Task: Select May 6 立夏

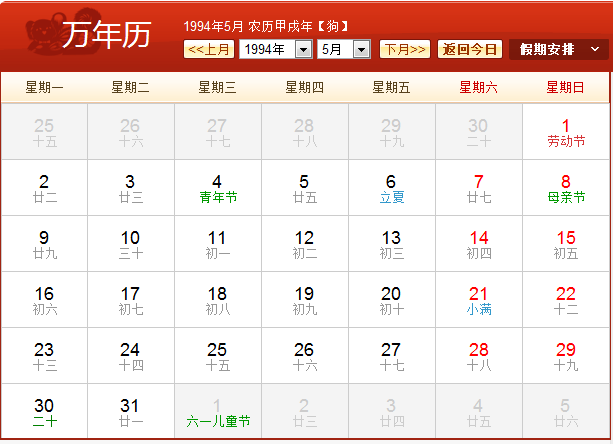Action: click(x=392, y=188)
